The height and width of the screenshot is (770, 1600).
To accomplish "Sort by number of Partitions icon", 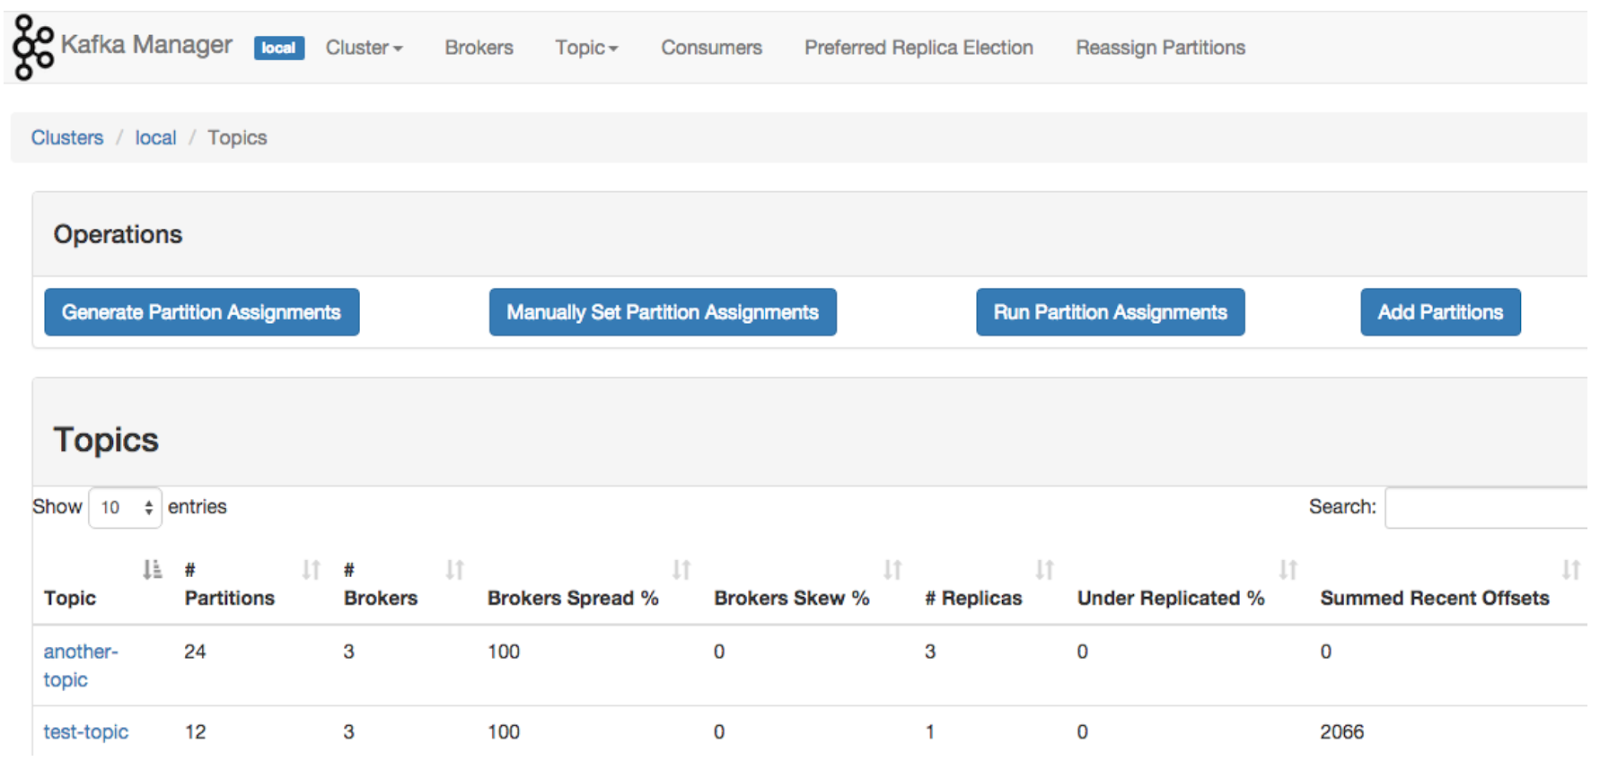I will [x=311, y=570].
